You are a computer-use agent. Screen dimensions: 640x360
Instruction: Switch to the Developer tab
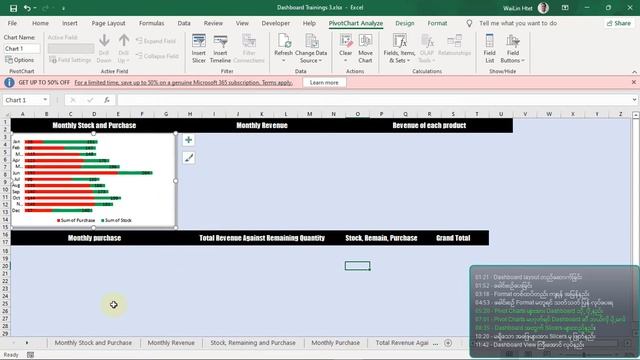point(276,23)
